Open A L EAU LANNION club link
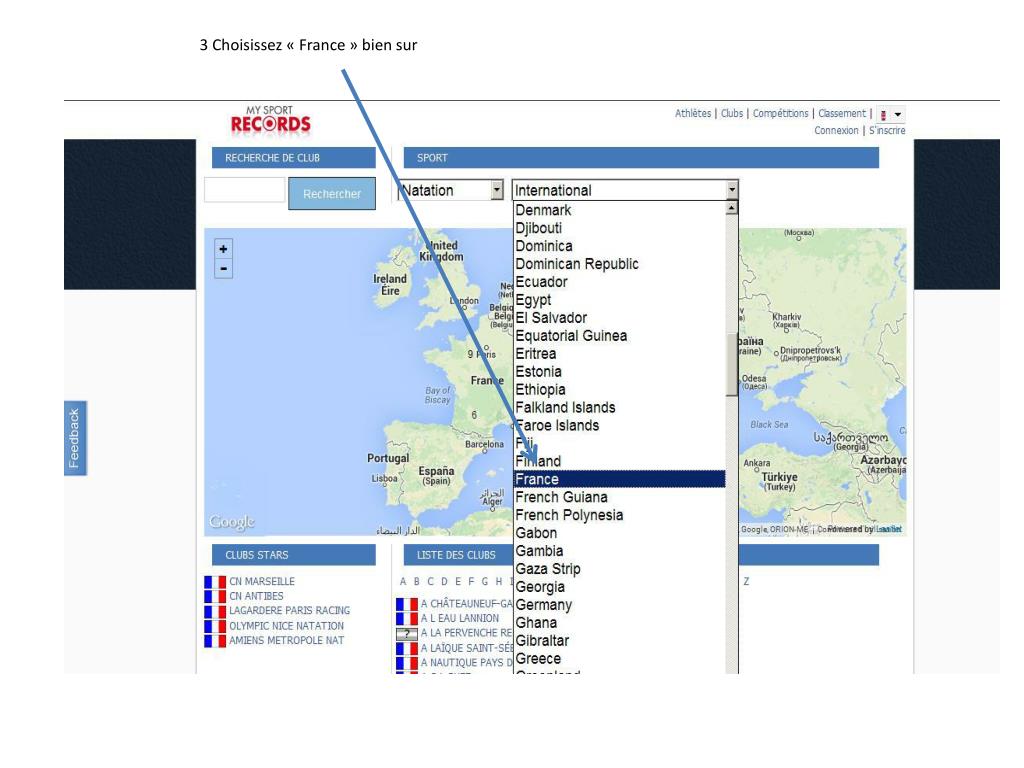The height and width of the screenshot is (768, 1024). click(460, 618)
